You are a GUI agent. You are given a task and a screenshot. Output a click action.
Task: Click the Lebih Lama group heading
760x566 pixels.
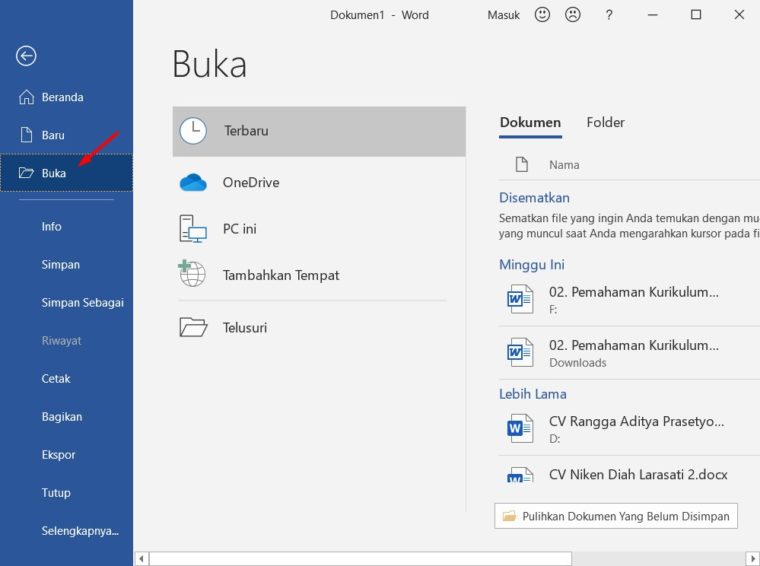click(x=533, y=394)
